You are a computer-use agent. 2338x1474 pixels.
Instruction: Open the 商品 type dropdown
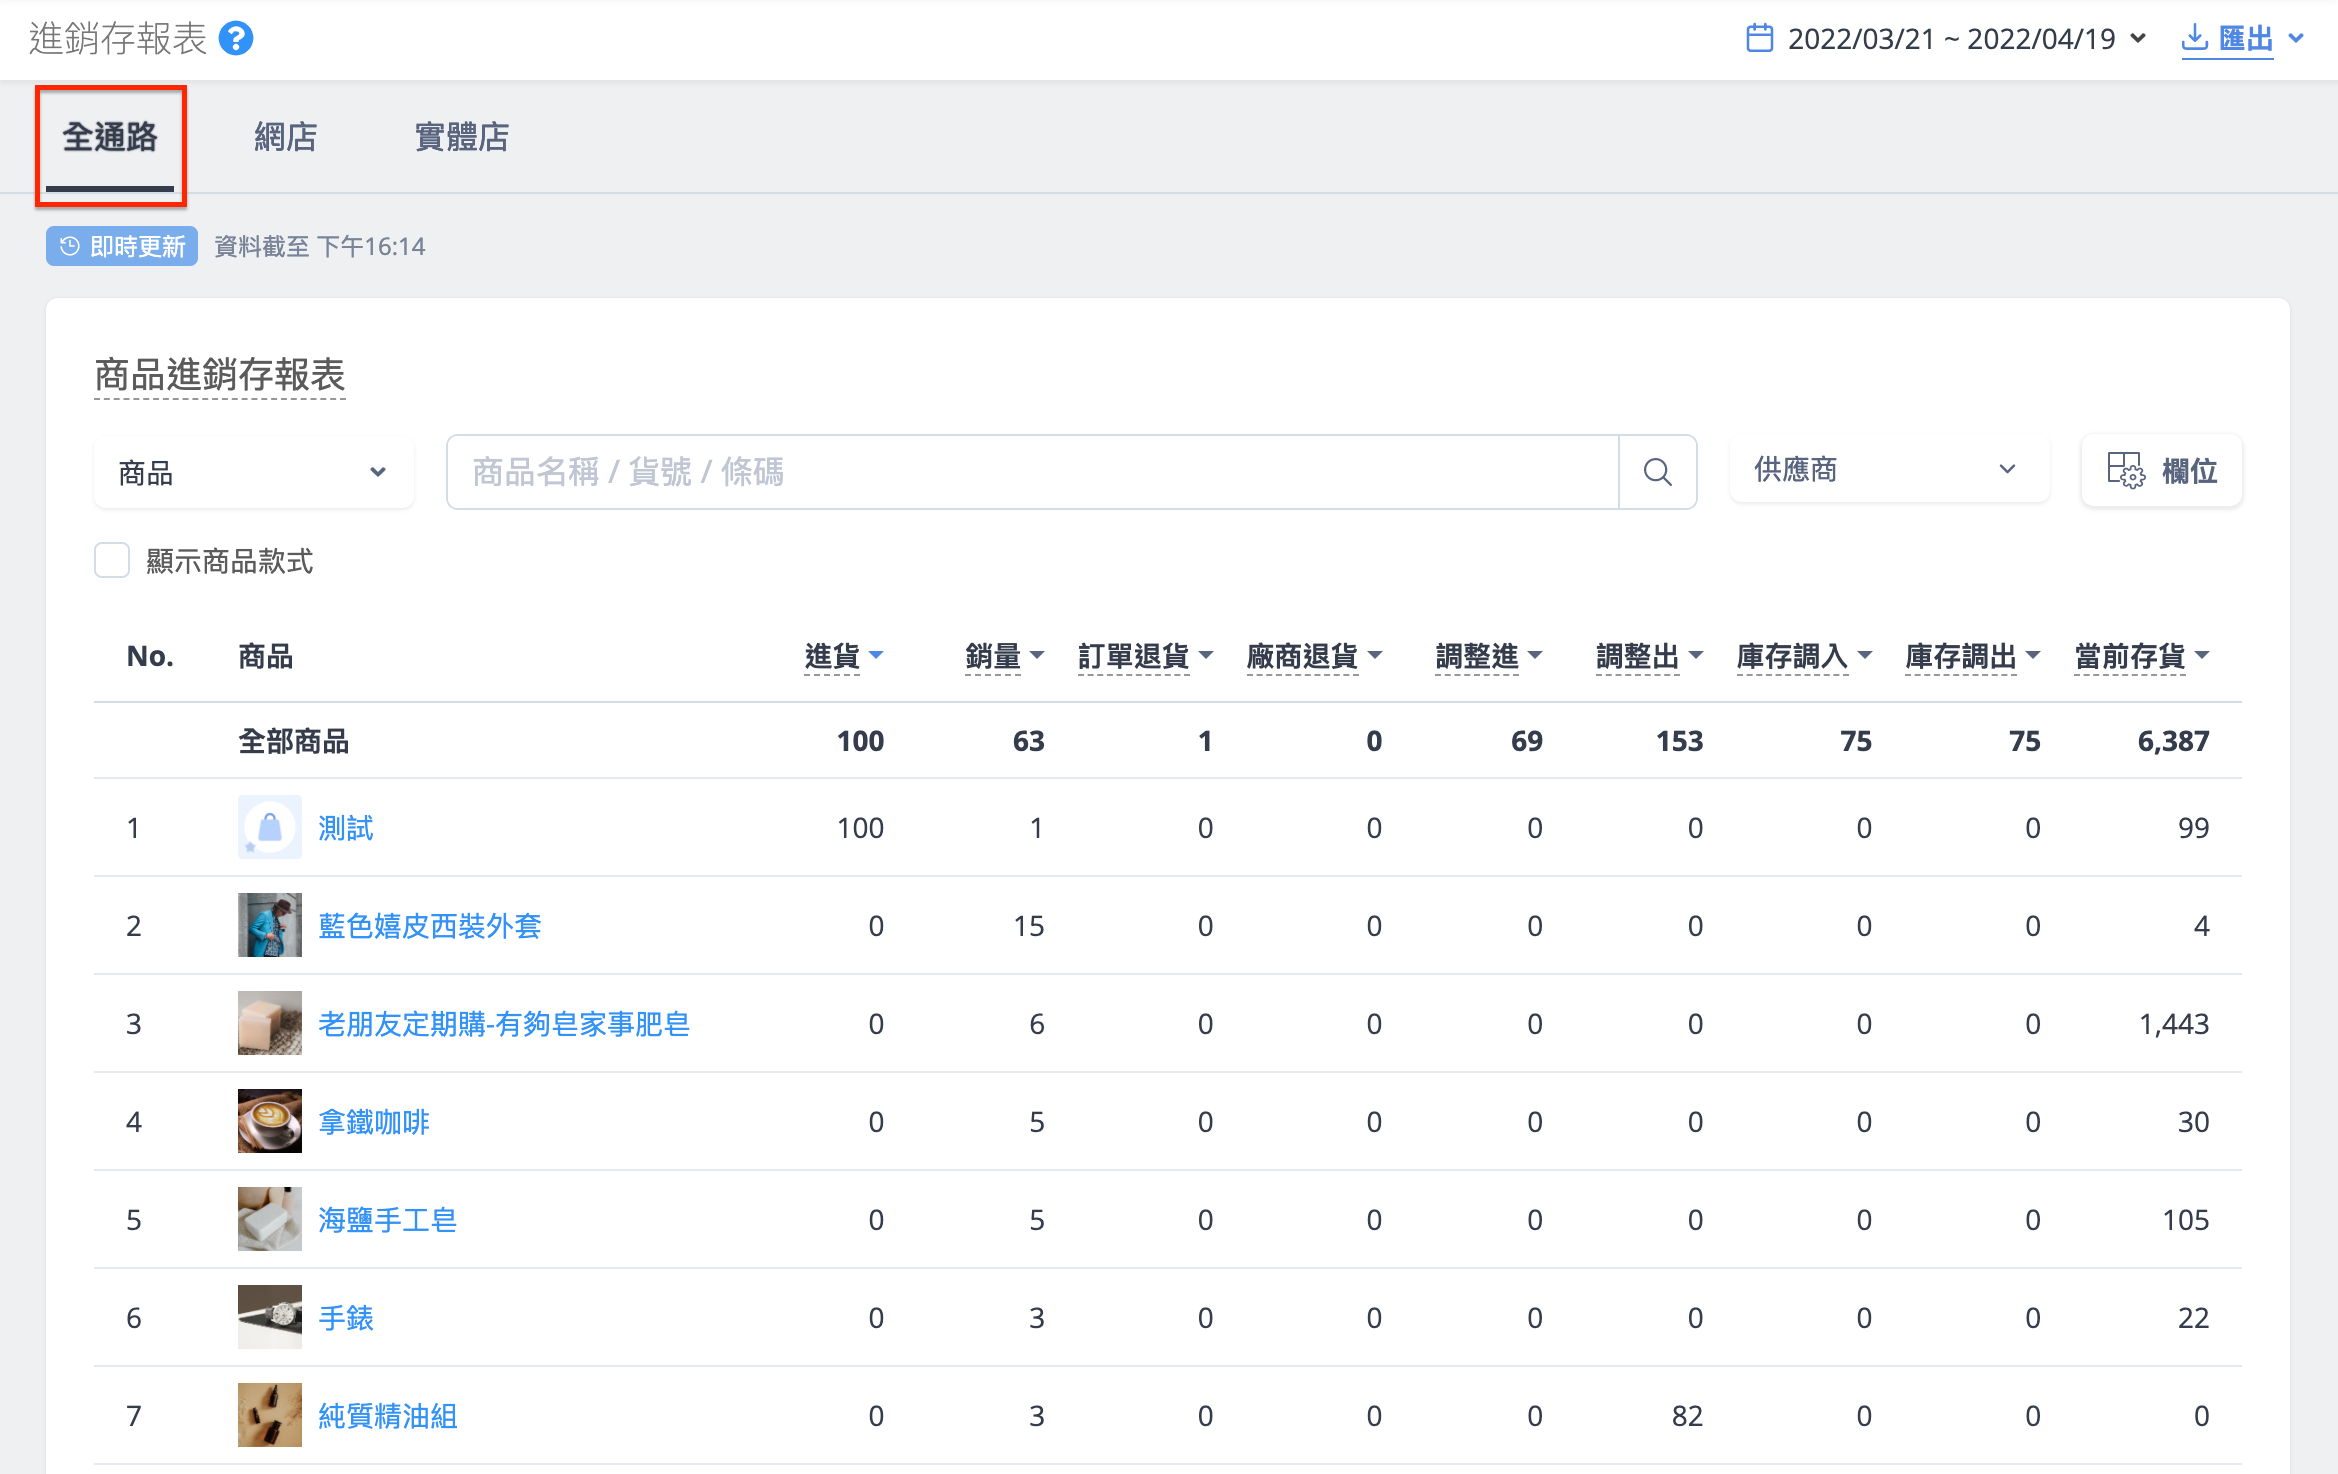tap(253, 472)
